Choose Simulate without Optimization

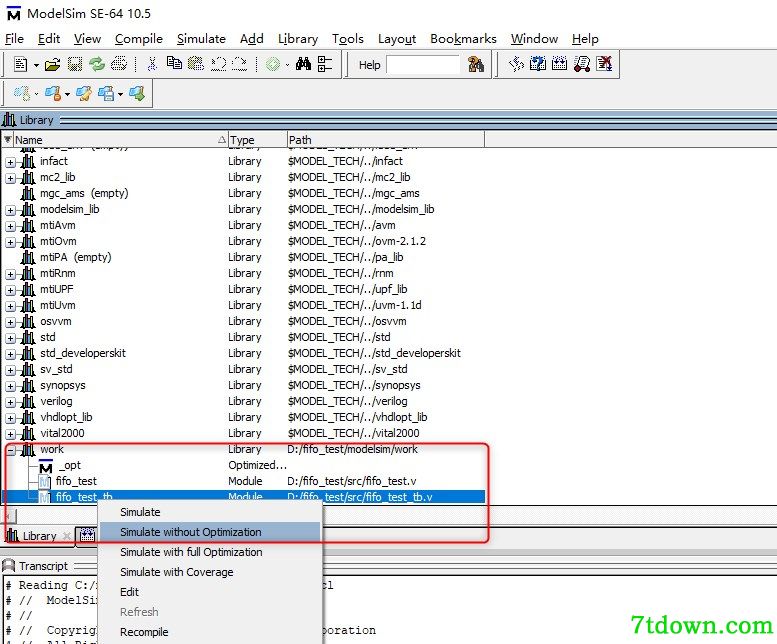[x=211, y=532]
